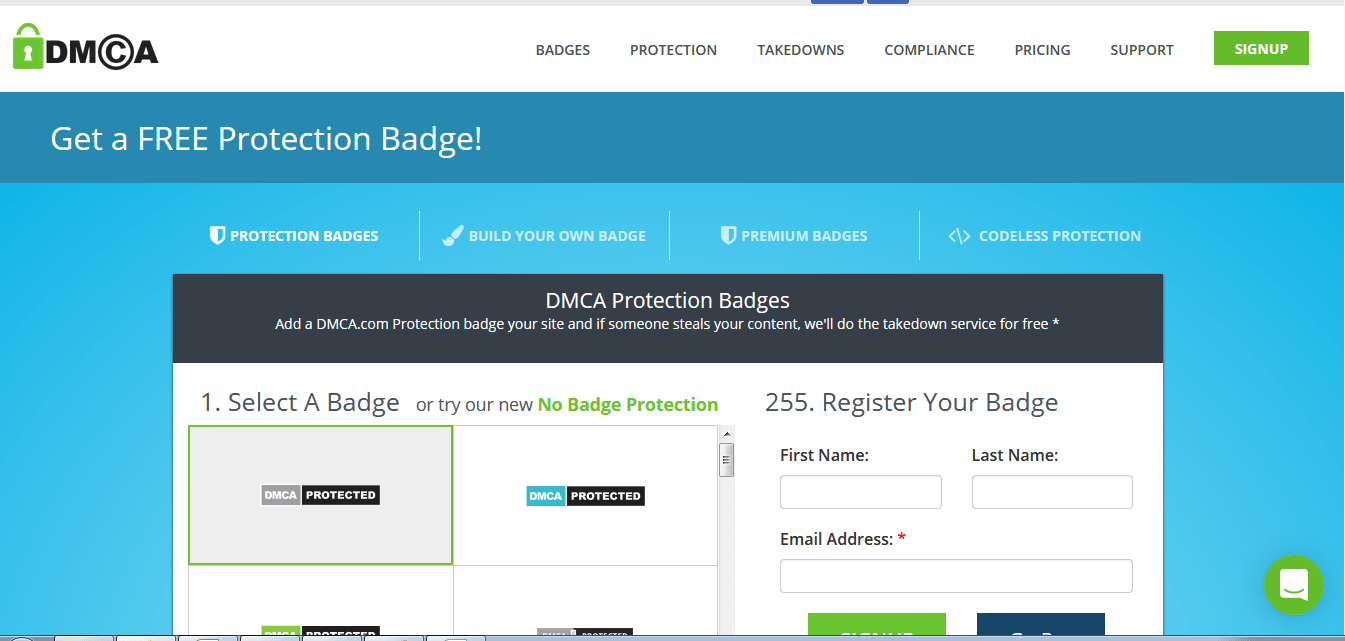The width and height of the screenshot is (1345, 641).
Task: Go to Takedowns page
Action: (x=801, y=50)
